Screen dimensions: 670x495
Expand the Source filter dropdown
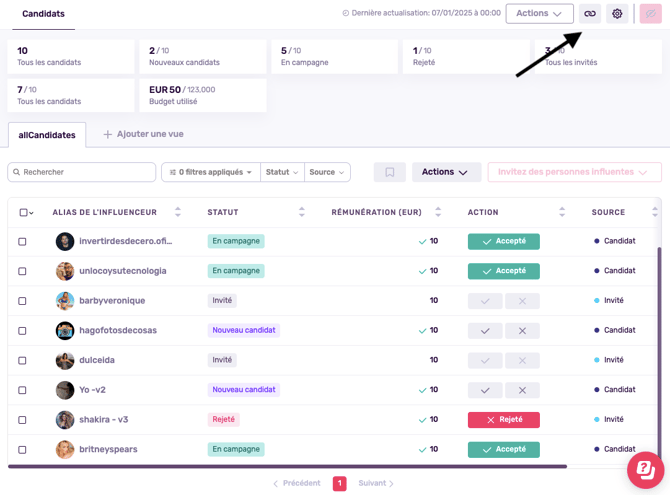point(327,172)
